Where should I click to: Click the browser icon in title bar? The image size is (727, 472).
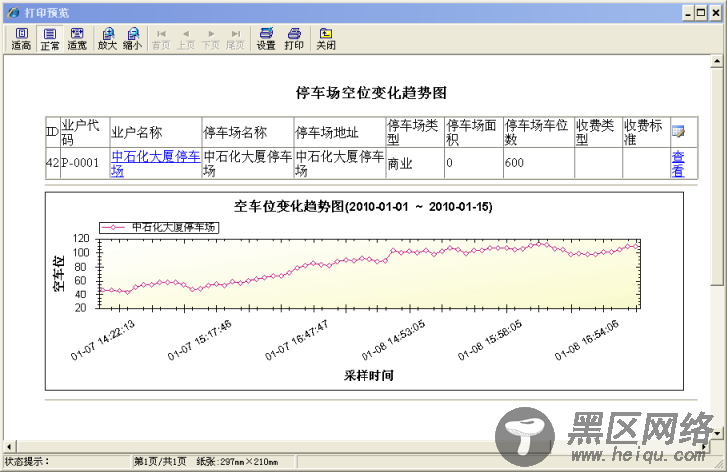click(13, 13)
